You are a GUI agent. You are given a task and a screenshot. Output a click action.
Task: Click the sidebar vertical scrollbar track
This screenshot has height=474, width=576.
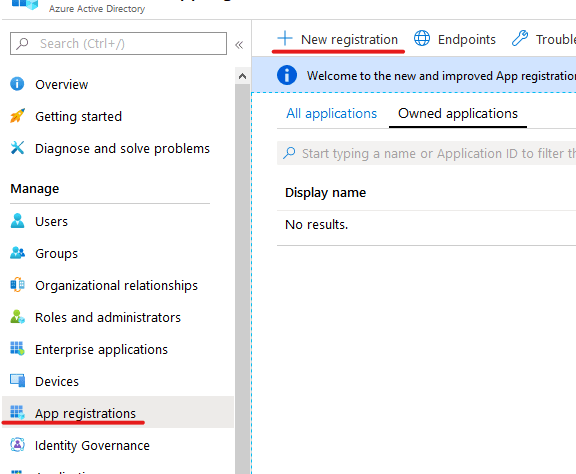[x=242, y=279]
